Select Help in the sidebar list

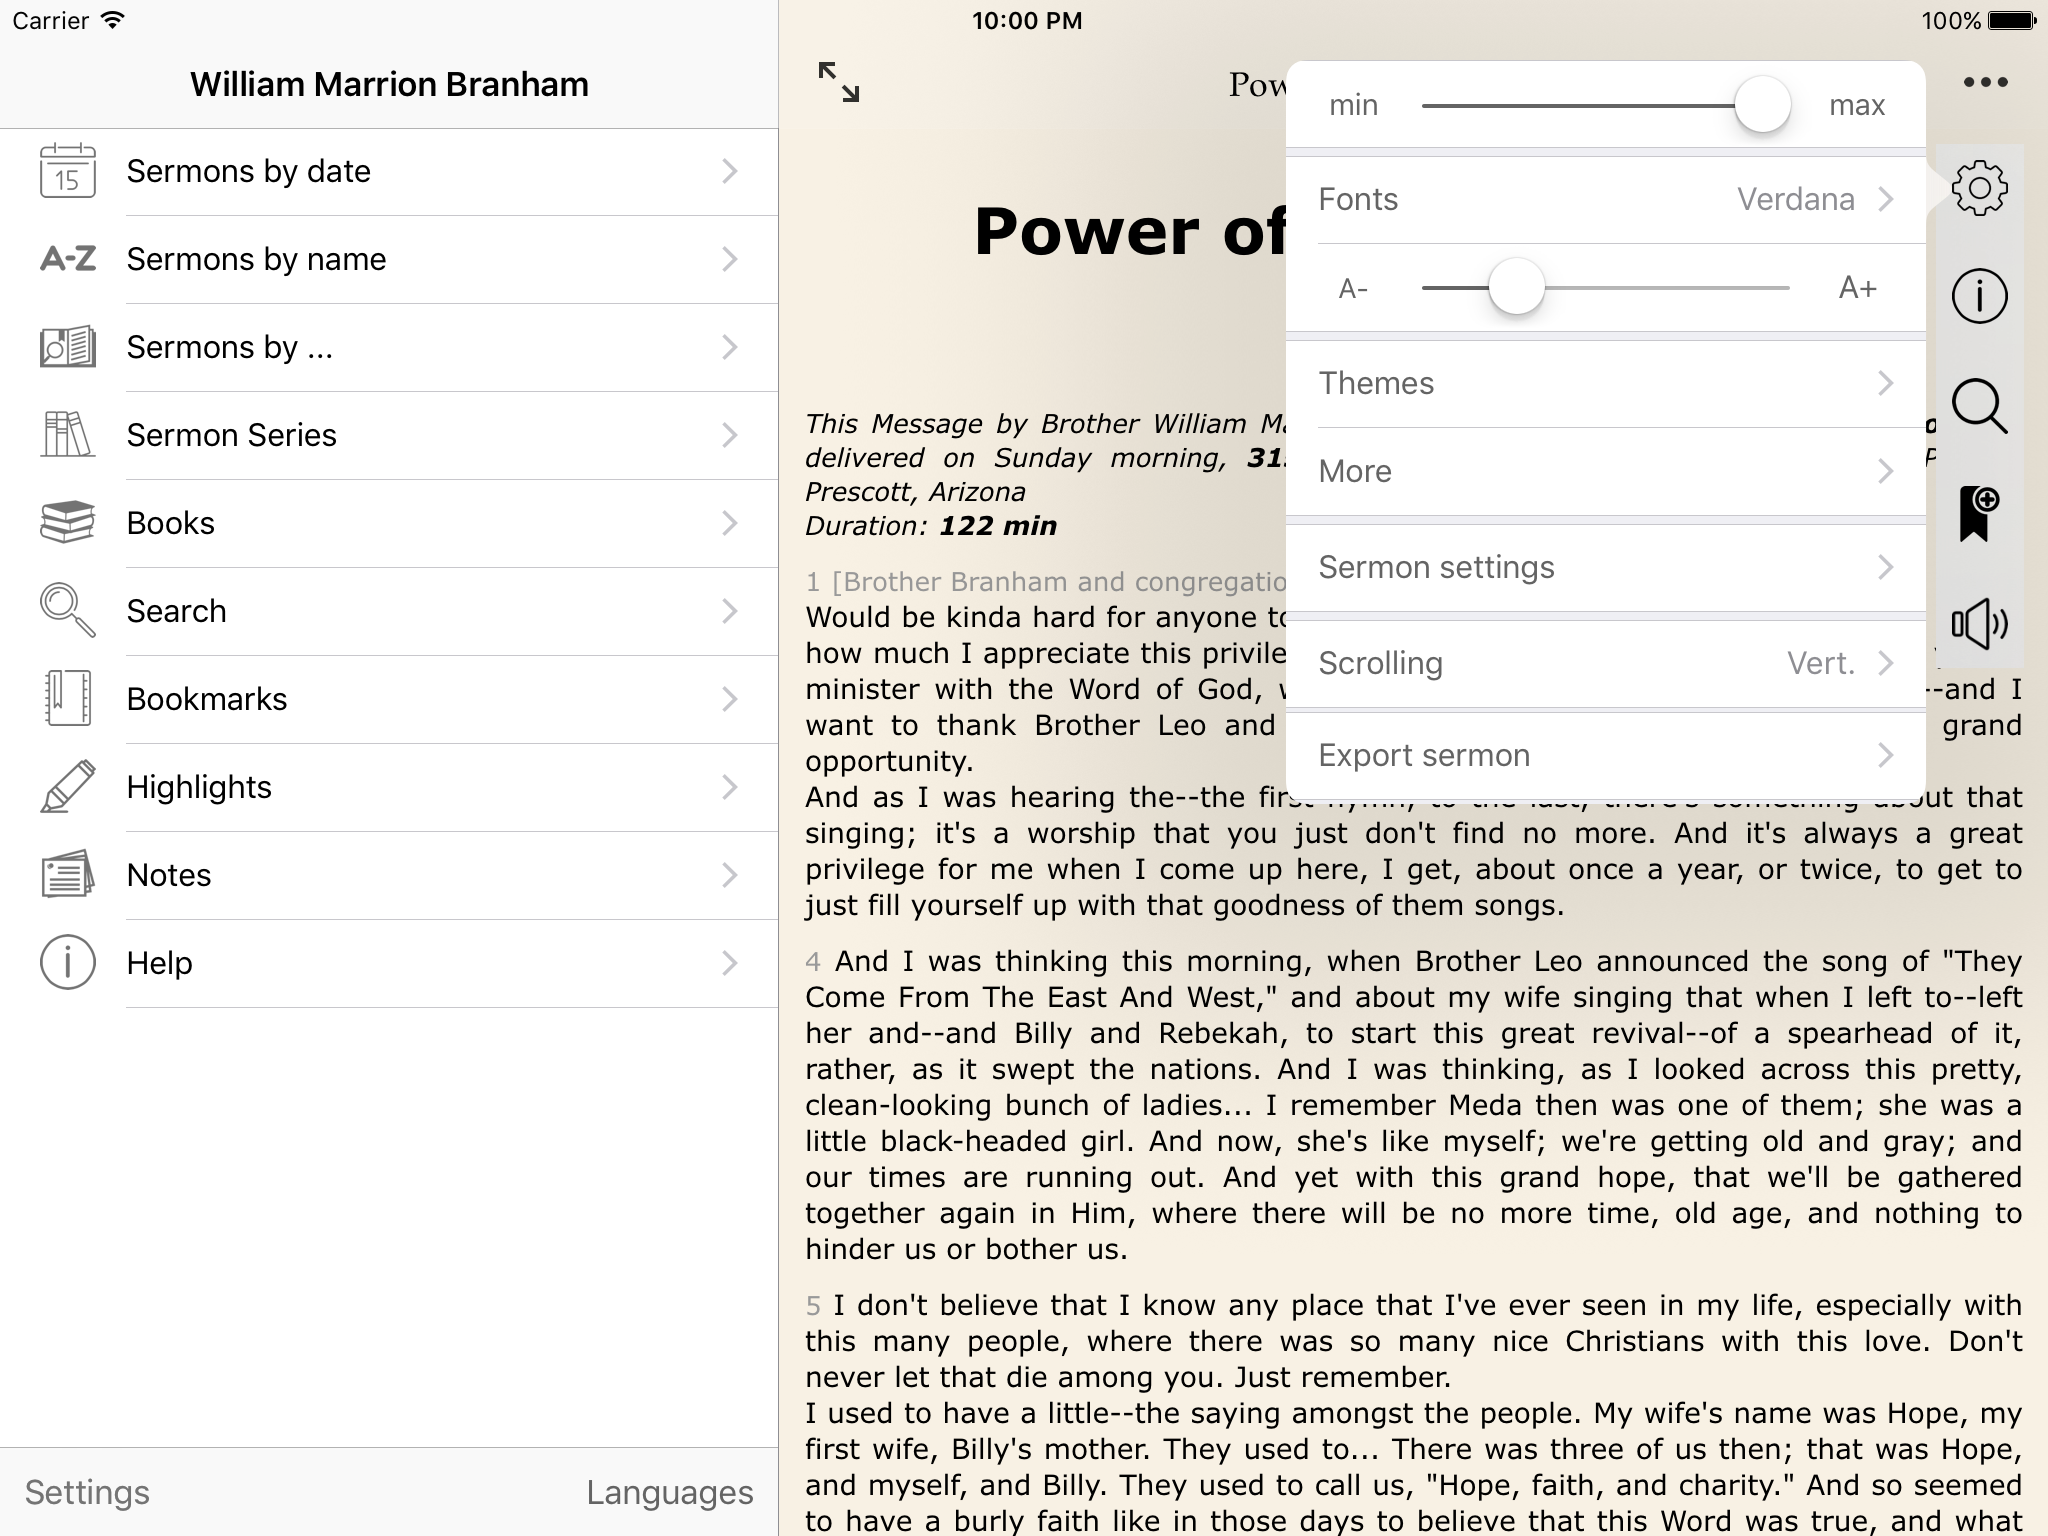click(x=389, y=963)
